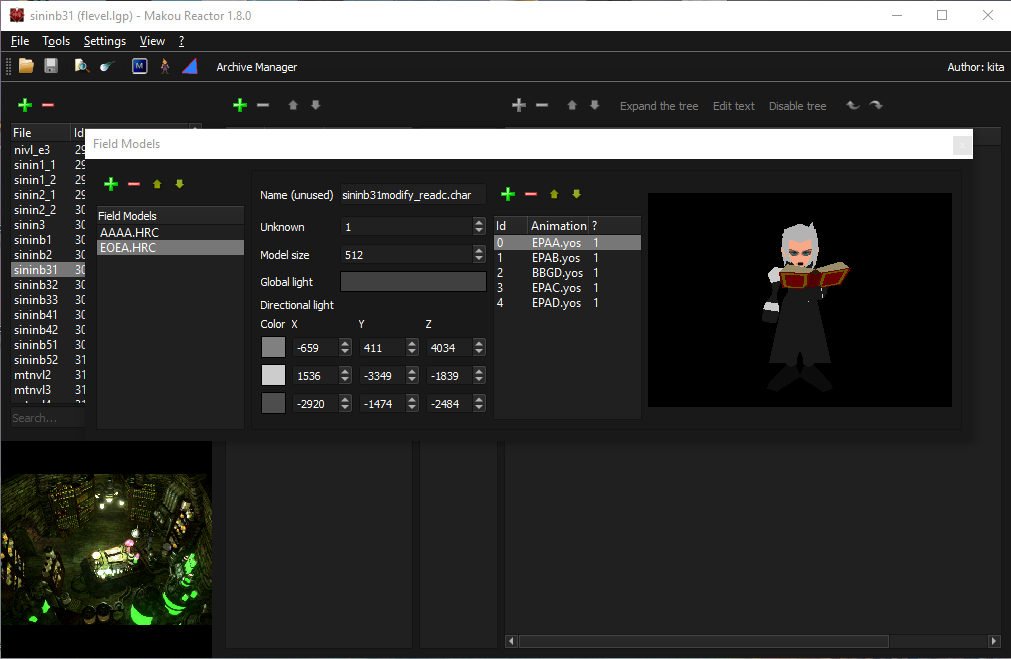Move animation down with yellow arrow
The height and width of the screenshot is (659, 1011).
click(x=576, y=194)
